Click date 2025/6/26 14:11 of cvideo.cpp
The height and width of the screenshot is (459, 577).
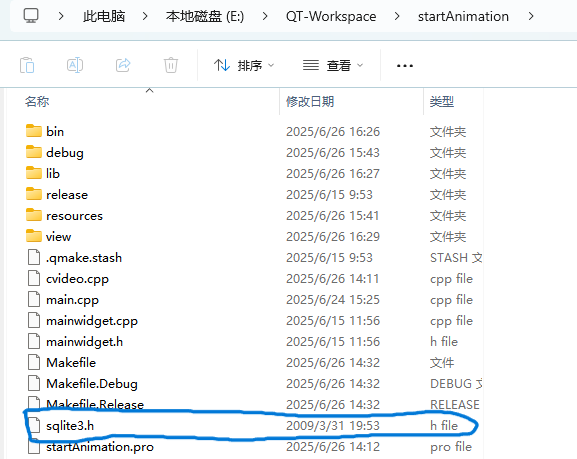333,279
